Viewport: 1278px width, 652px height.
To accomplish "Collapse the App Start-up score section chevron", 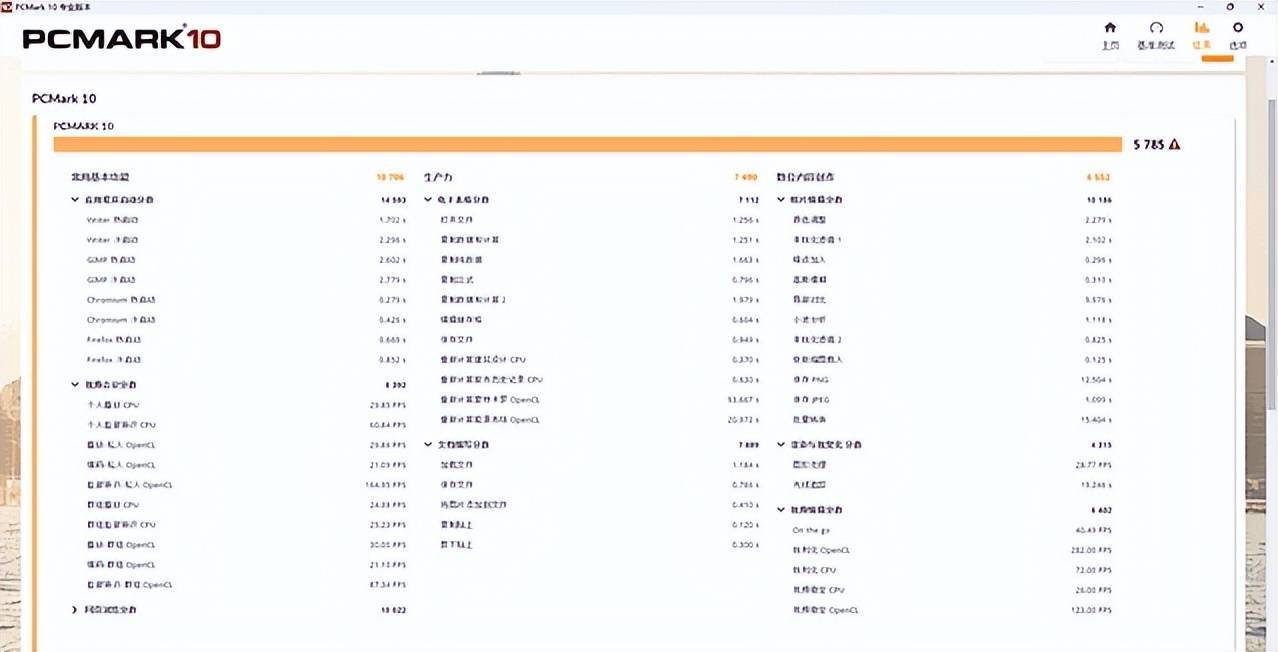I will (75, 200).
